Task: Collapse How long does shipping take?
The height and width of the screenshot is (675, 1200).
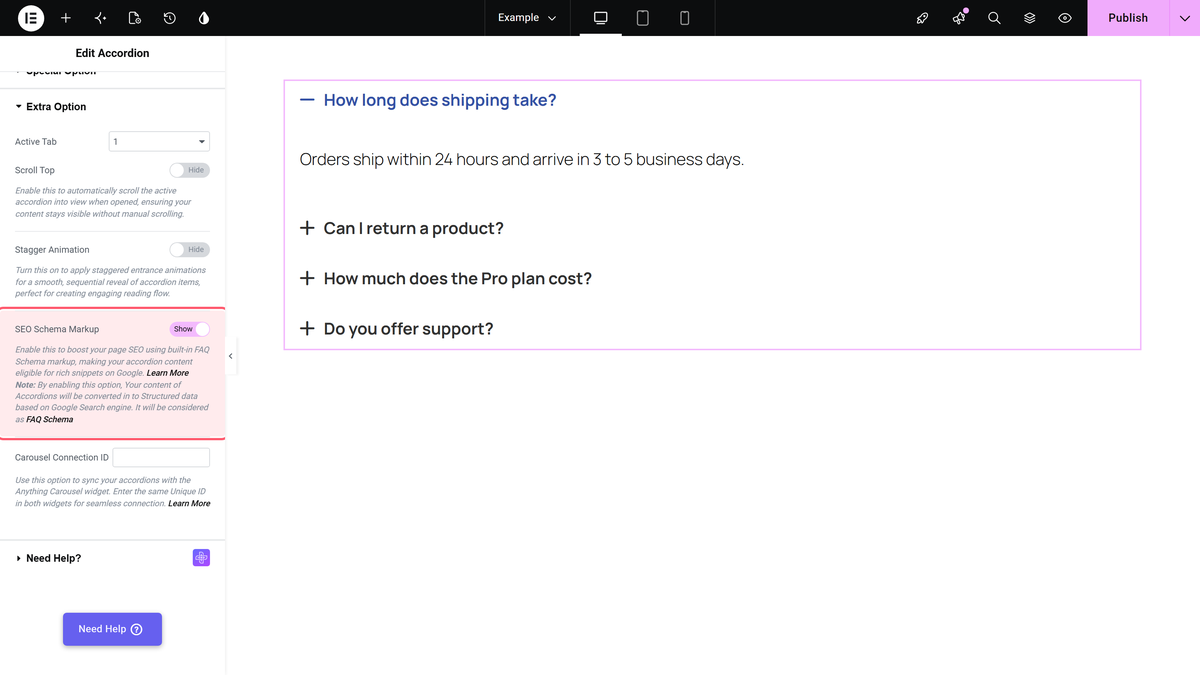Action: pos(440,100)
